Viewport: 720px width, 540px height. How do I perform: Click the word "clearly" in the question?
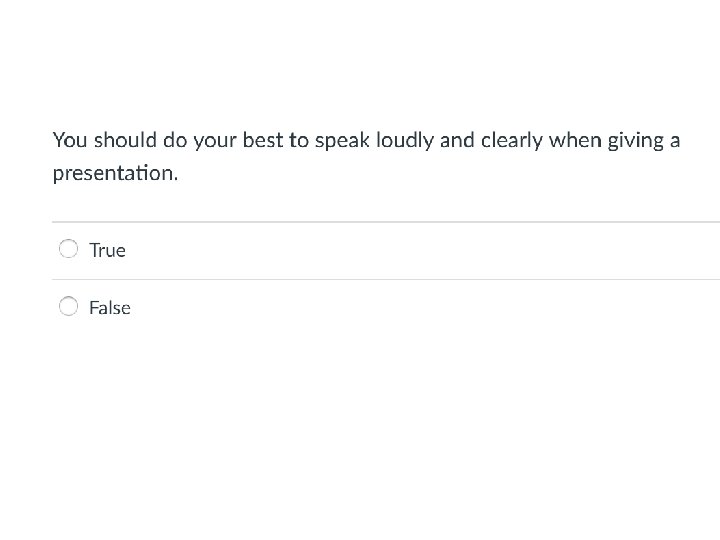click(x=512, y=140)
